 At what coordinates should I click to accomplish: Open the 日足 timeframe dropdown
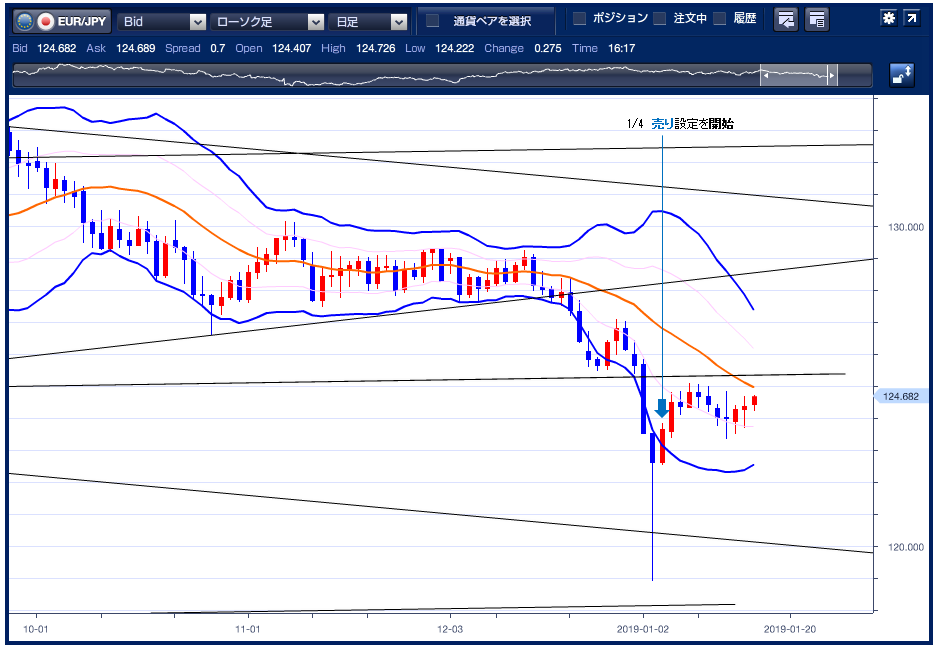(x=368, y=21)
